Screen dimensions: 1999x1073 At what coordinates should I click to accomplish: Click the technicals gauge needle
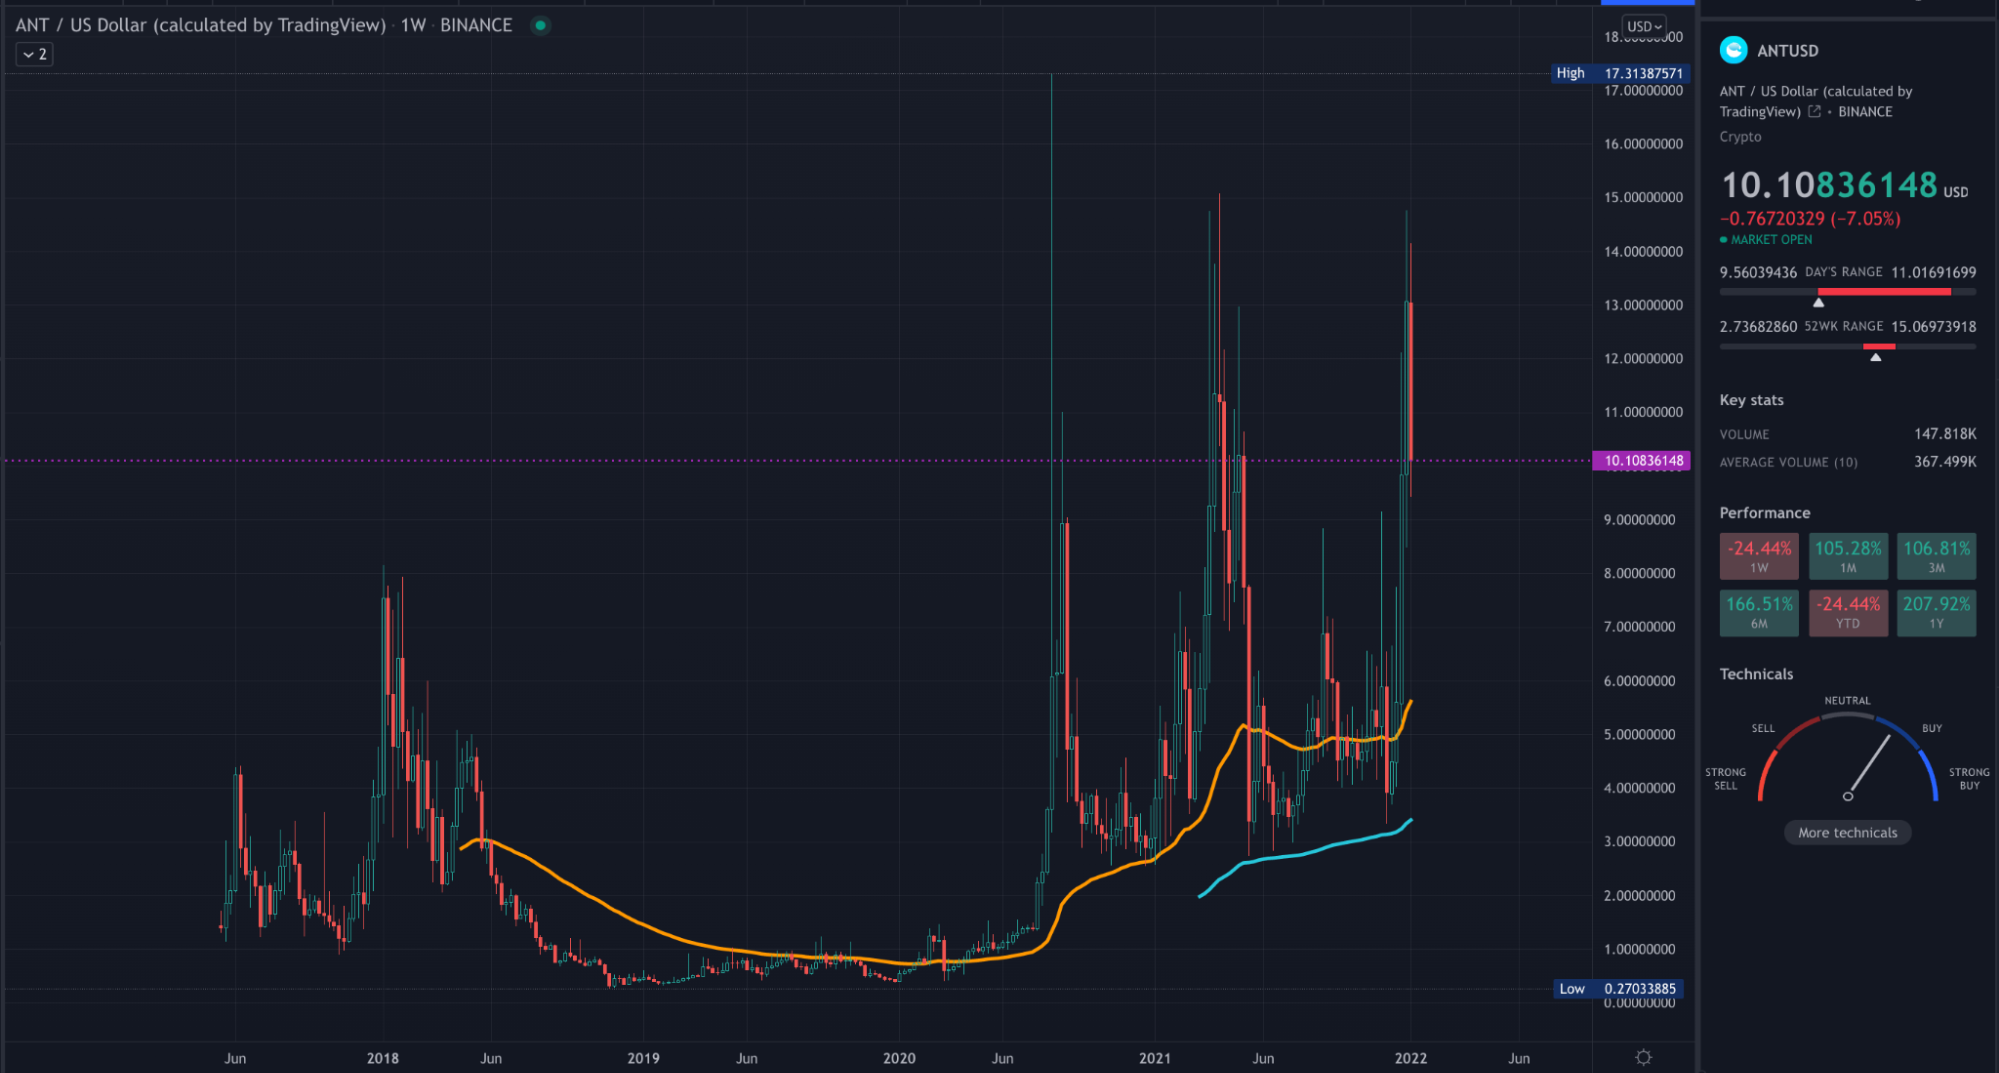tap(1868, 767)
